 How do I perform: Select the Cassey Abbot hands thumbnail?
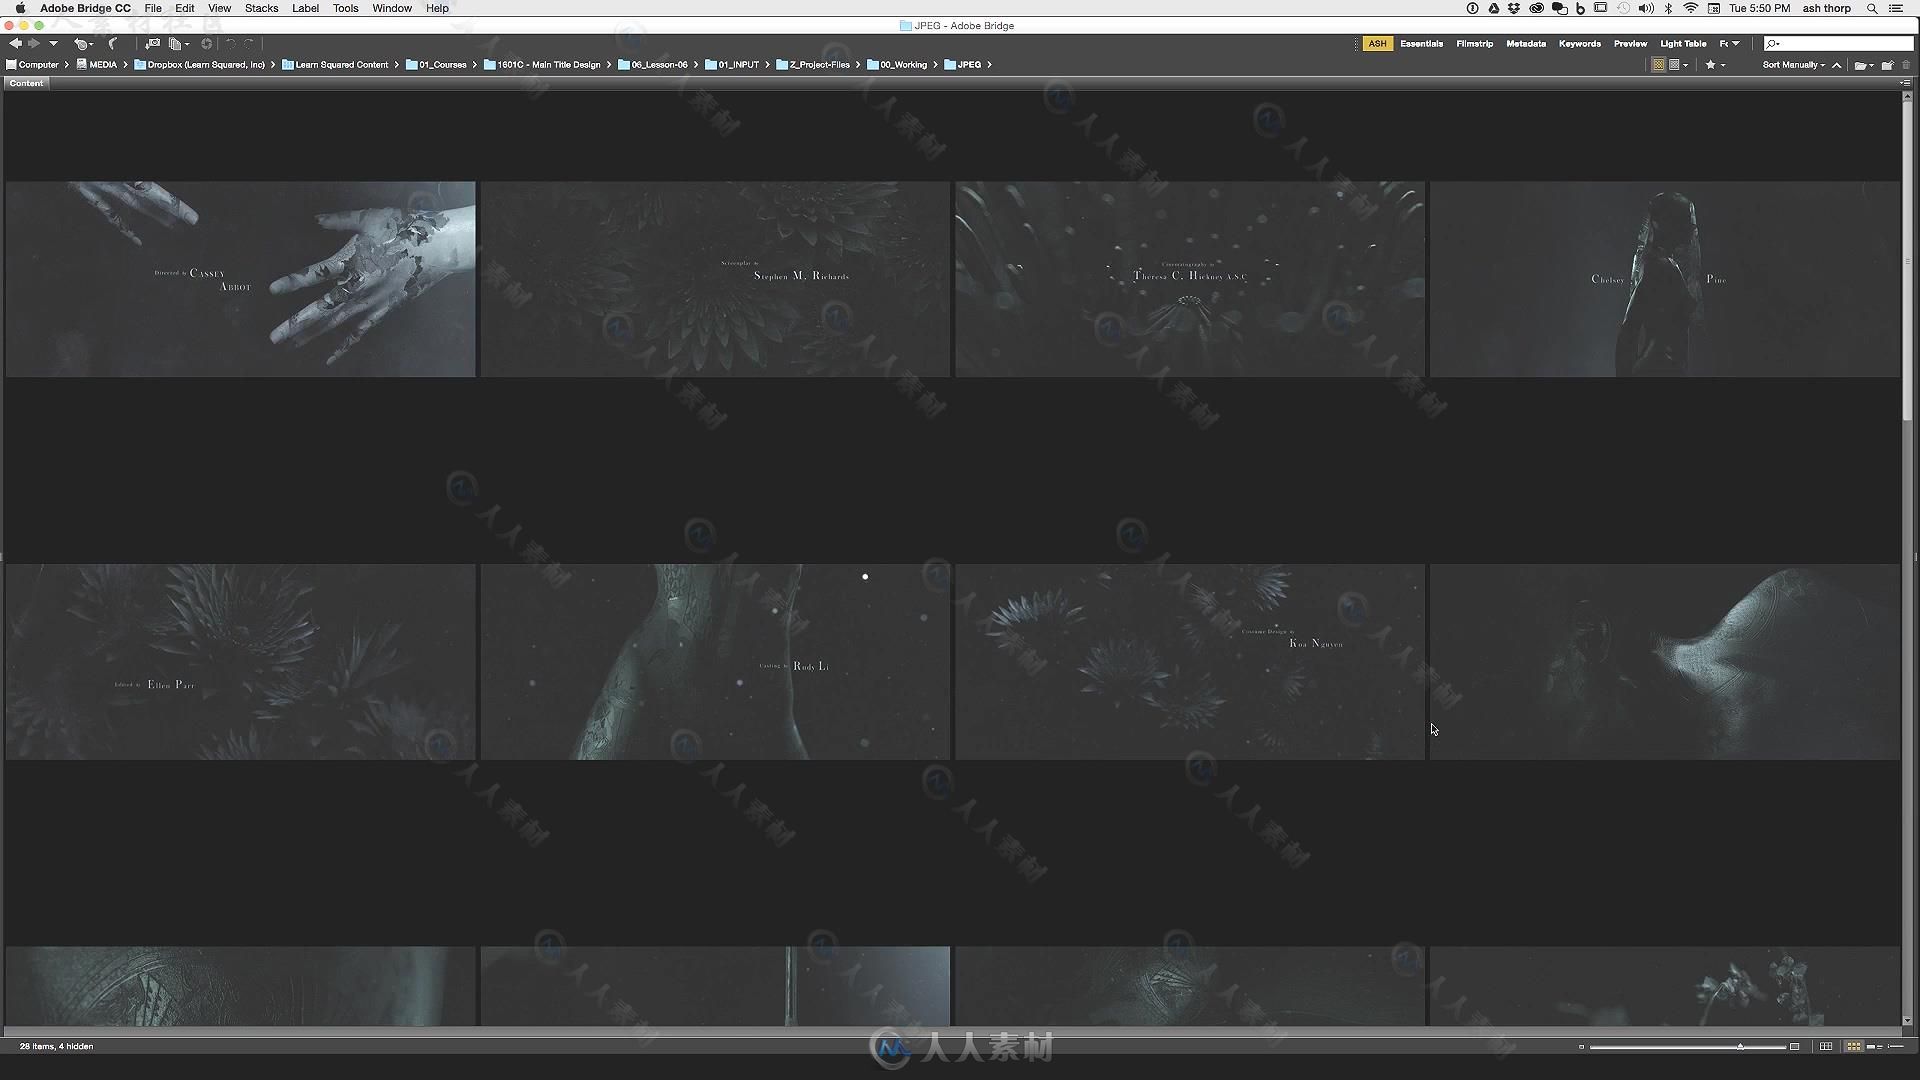point(241,279)
